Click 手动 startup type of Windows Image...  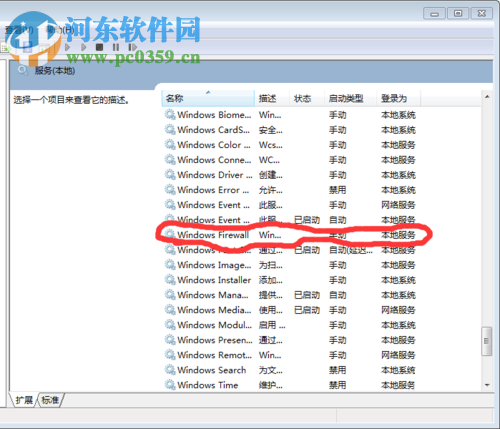tap(338, 265)
